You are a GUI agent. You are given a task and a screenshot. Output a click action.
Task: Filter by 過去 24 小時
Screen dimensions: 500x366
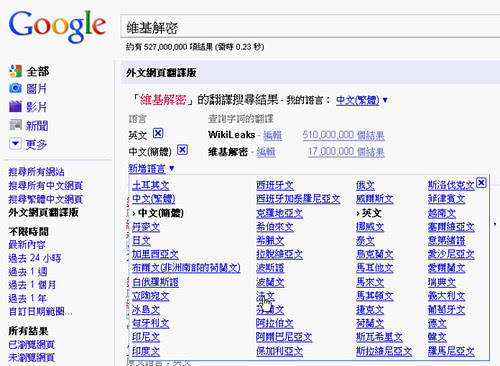click(x=35, y=258)
